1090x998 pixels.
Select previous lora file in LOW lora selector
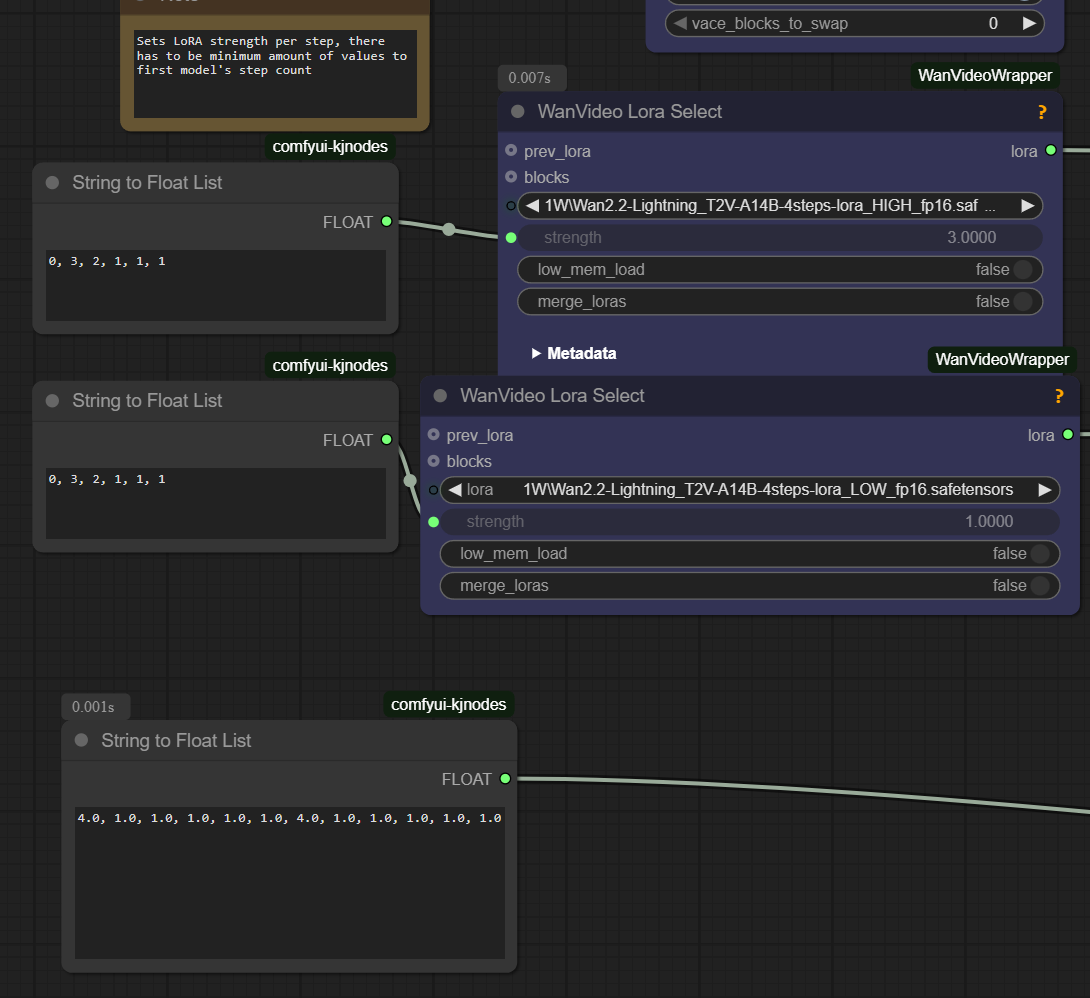(455, 490)
